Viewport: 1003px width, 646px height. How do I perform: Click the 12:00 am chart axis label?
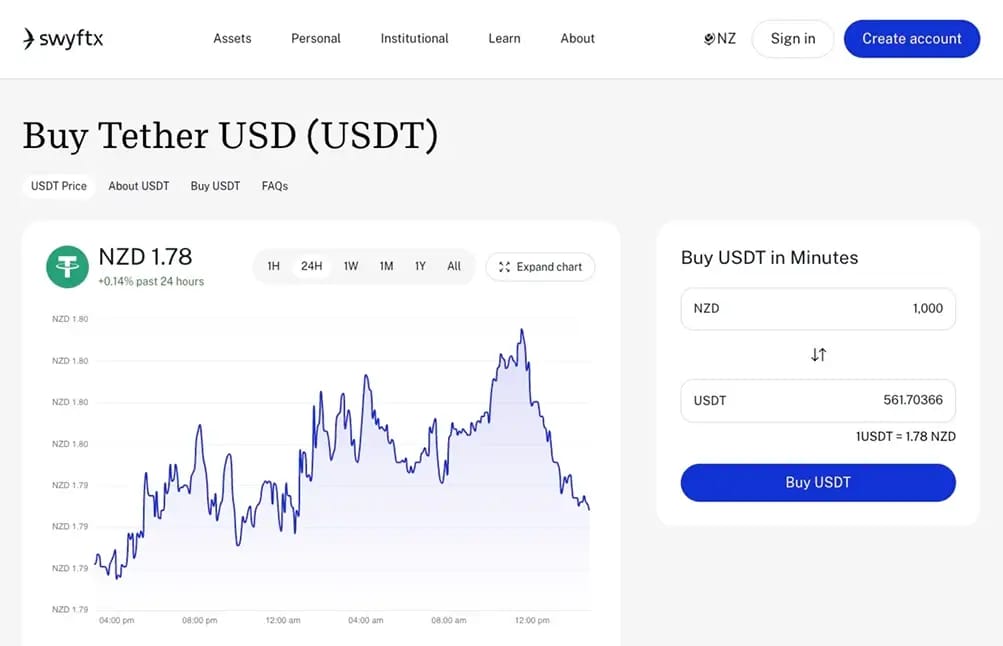[283, 620]
